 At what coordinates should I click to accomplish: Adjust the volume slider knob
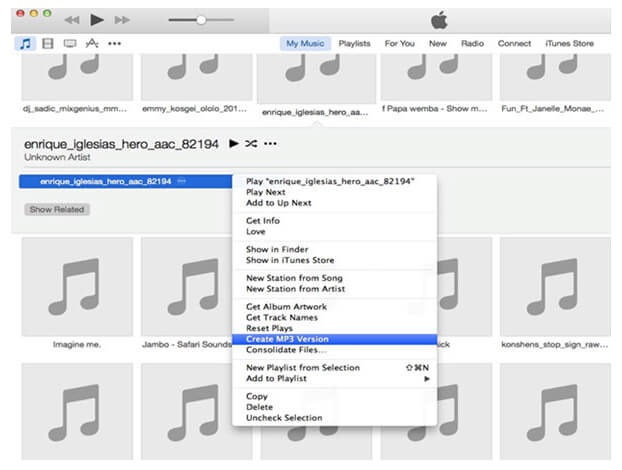(x=201, y=20)
